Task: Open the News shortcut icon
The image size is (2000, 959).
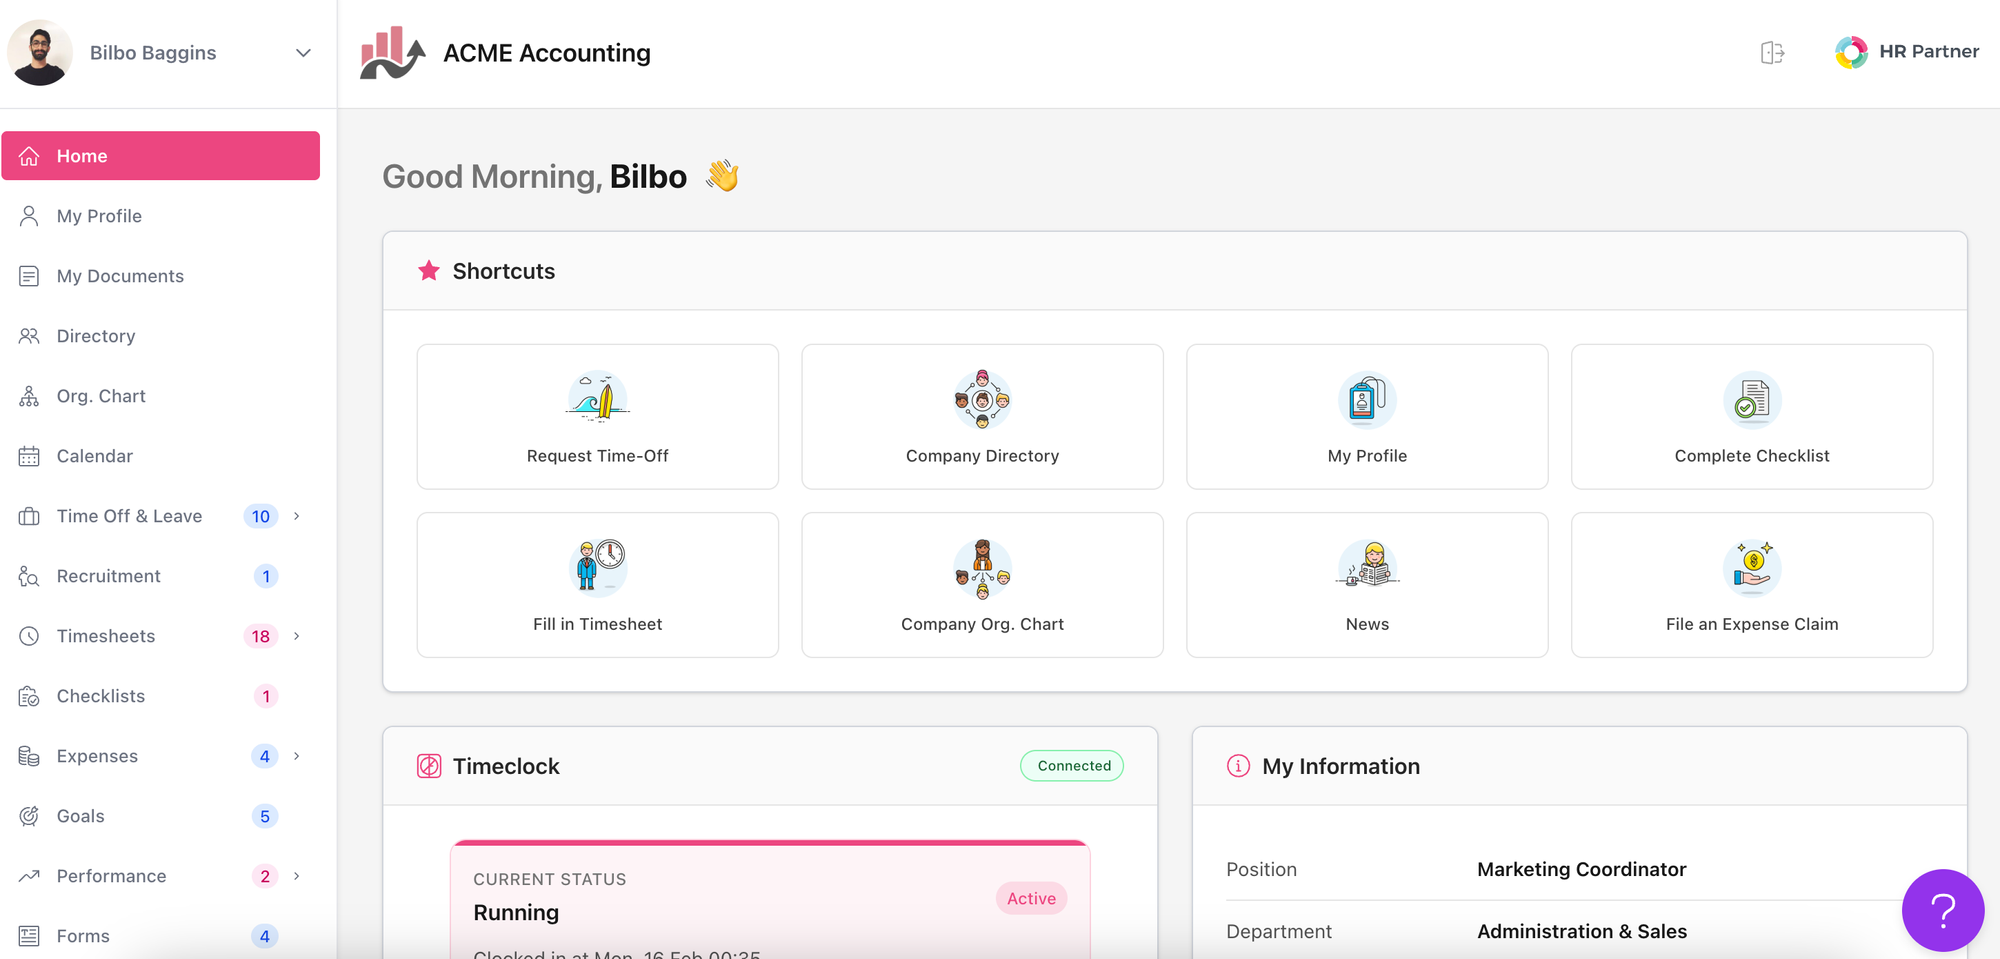Action: pos(1367,567)
